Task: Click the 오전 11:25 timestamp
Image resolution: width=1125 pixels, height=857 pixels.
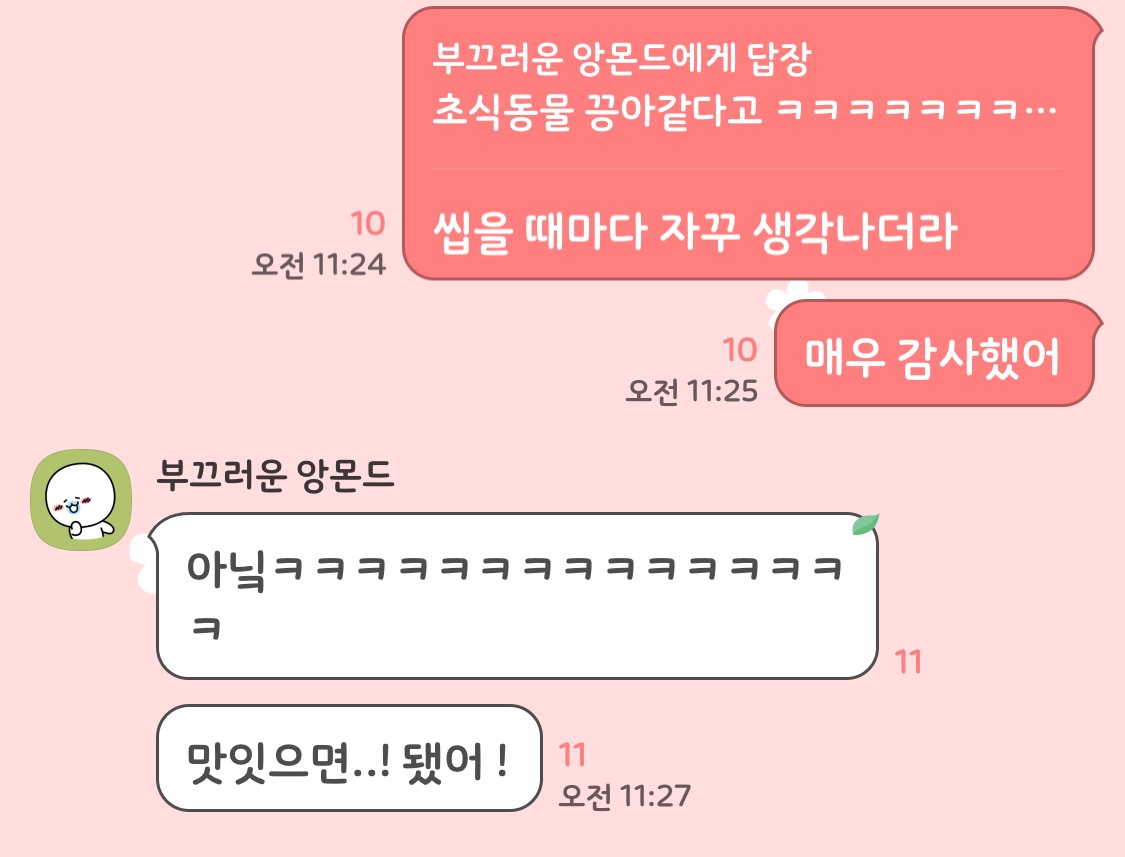Action: coord(692,391)
